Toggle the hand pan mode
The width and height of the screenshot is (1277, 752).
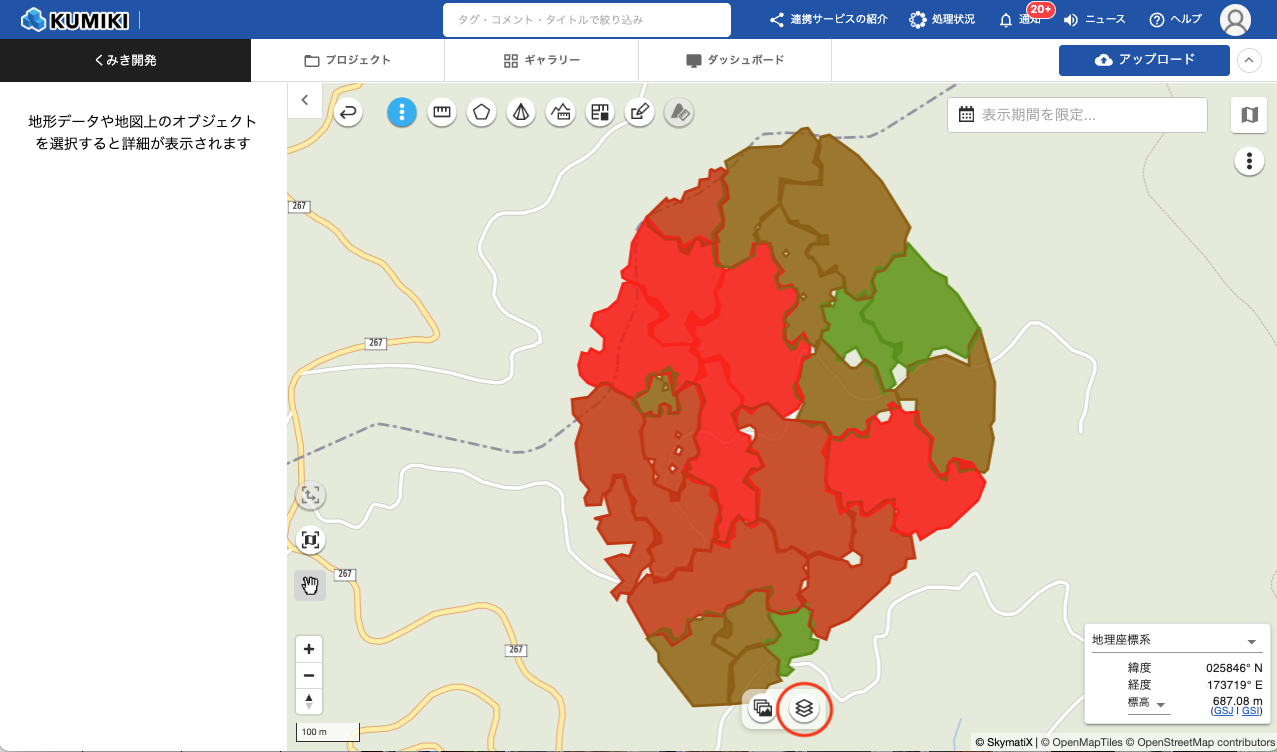tap(310, 586)
